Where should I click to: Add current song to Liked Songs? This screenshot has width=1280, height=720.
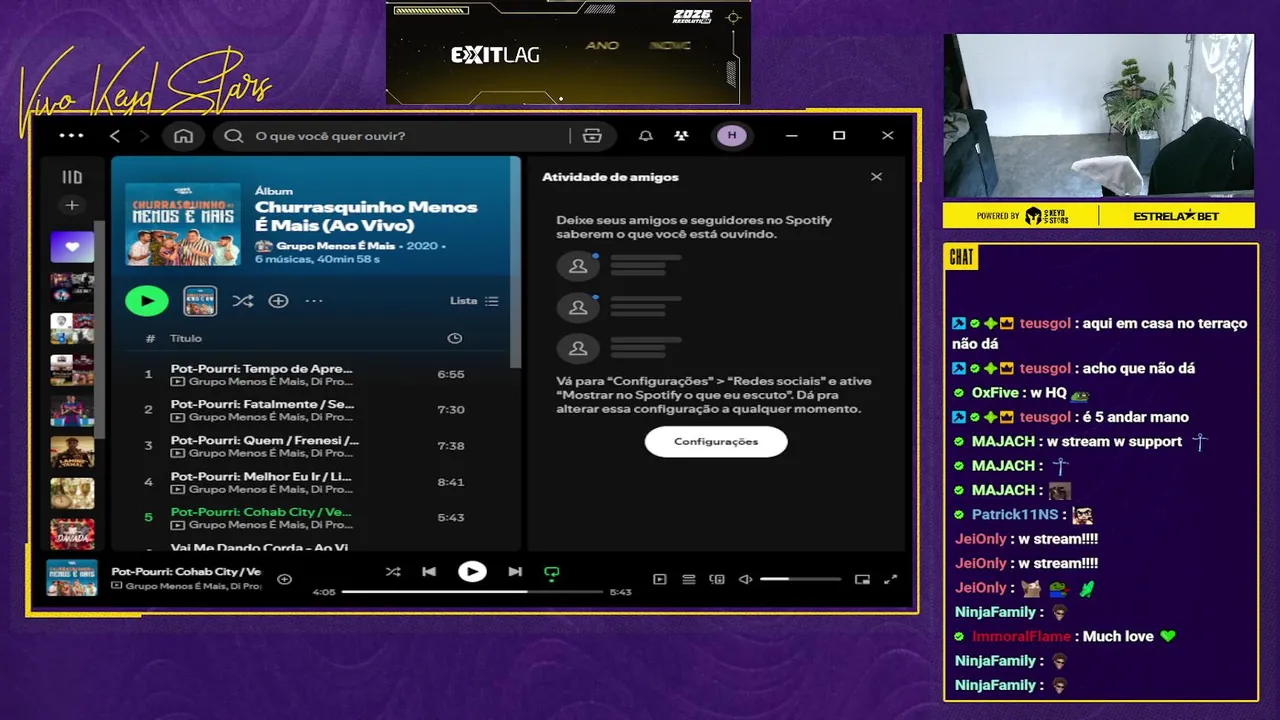[x=284, y=579]
